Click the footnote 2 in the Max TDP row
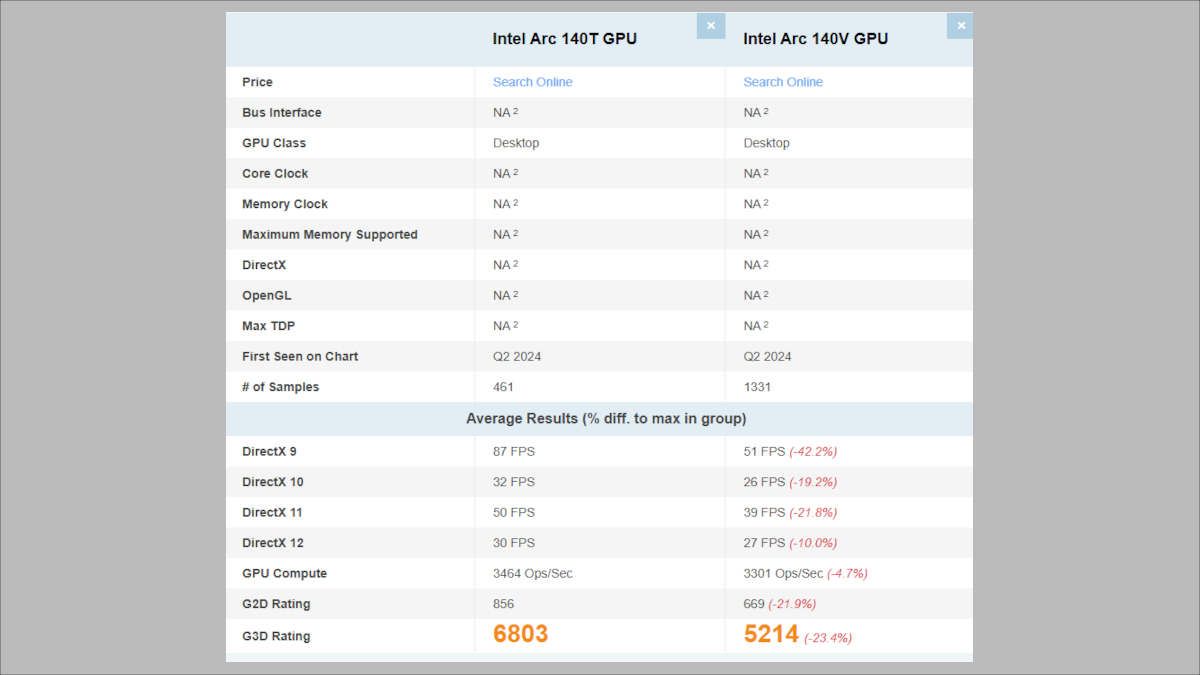 pyautogui.click(x=515, y=323)
